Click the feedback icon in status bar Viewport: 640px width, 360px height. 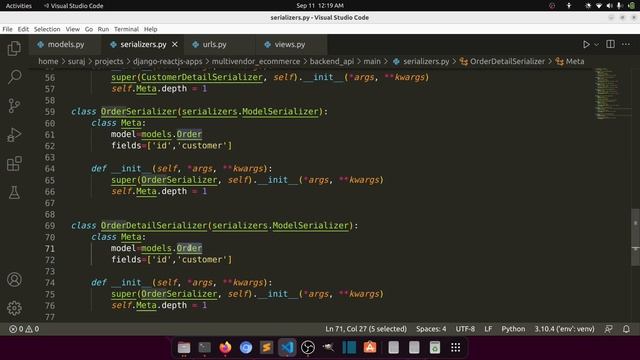(x=609, y=329)
